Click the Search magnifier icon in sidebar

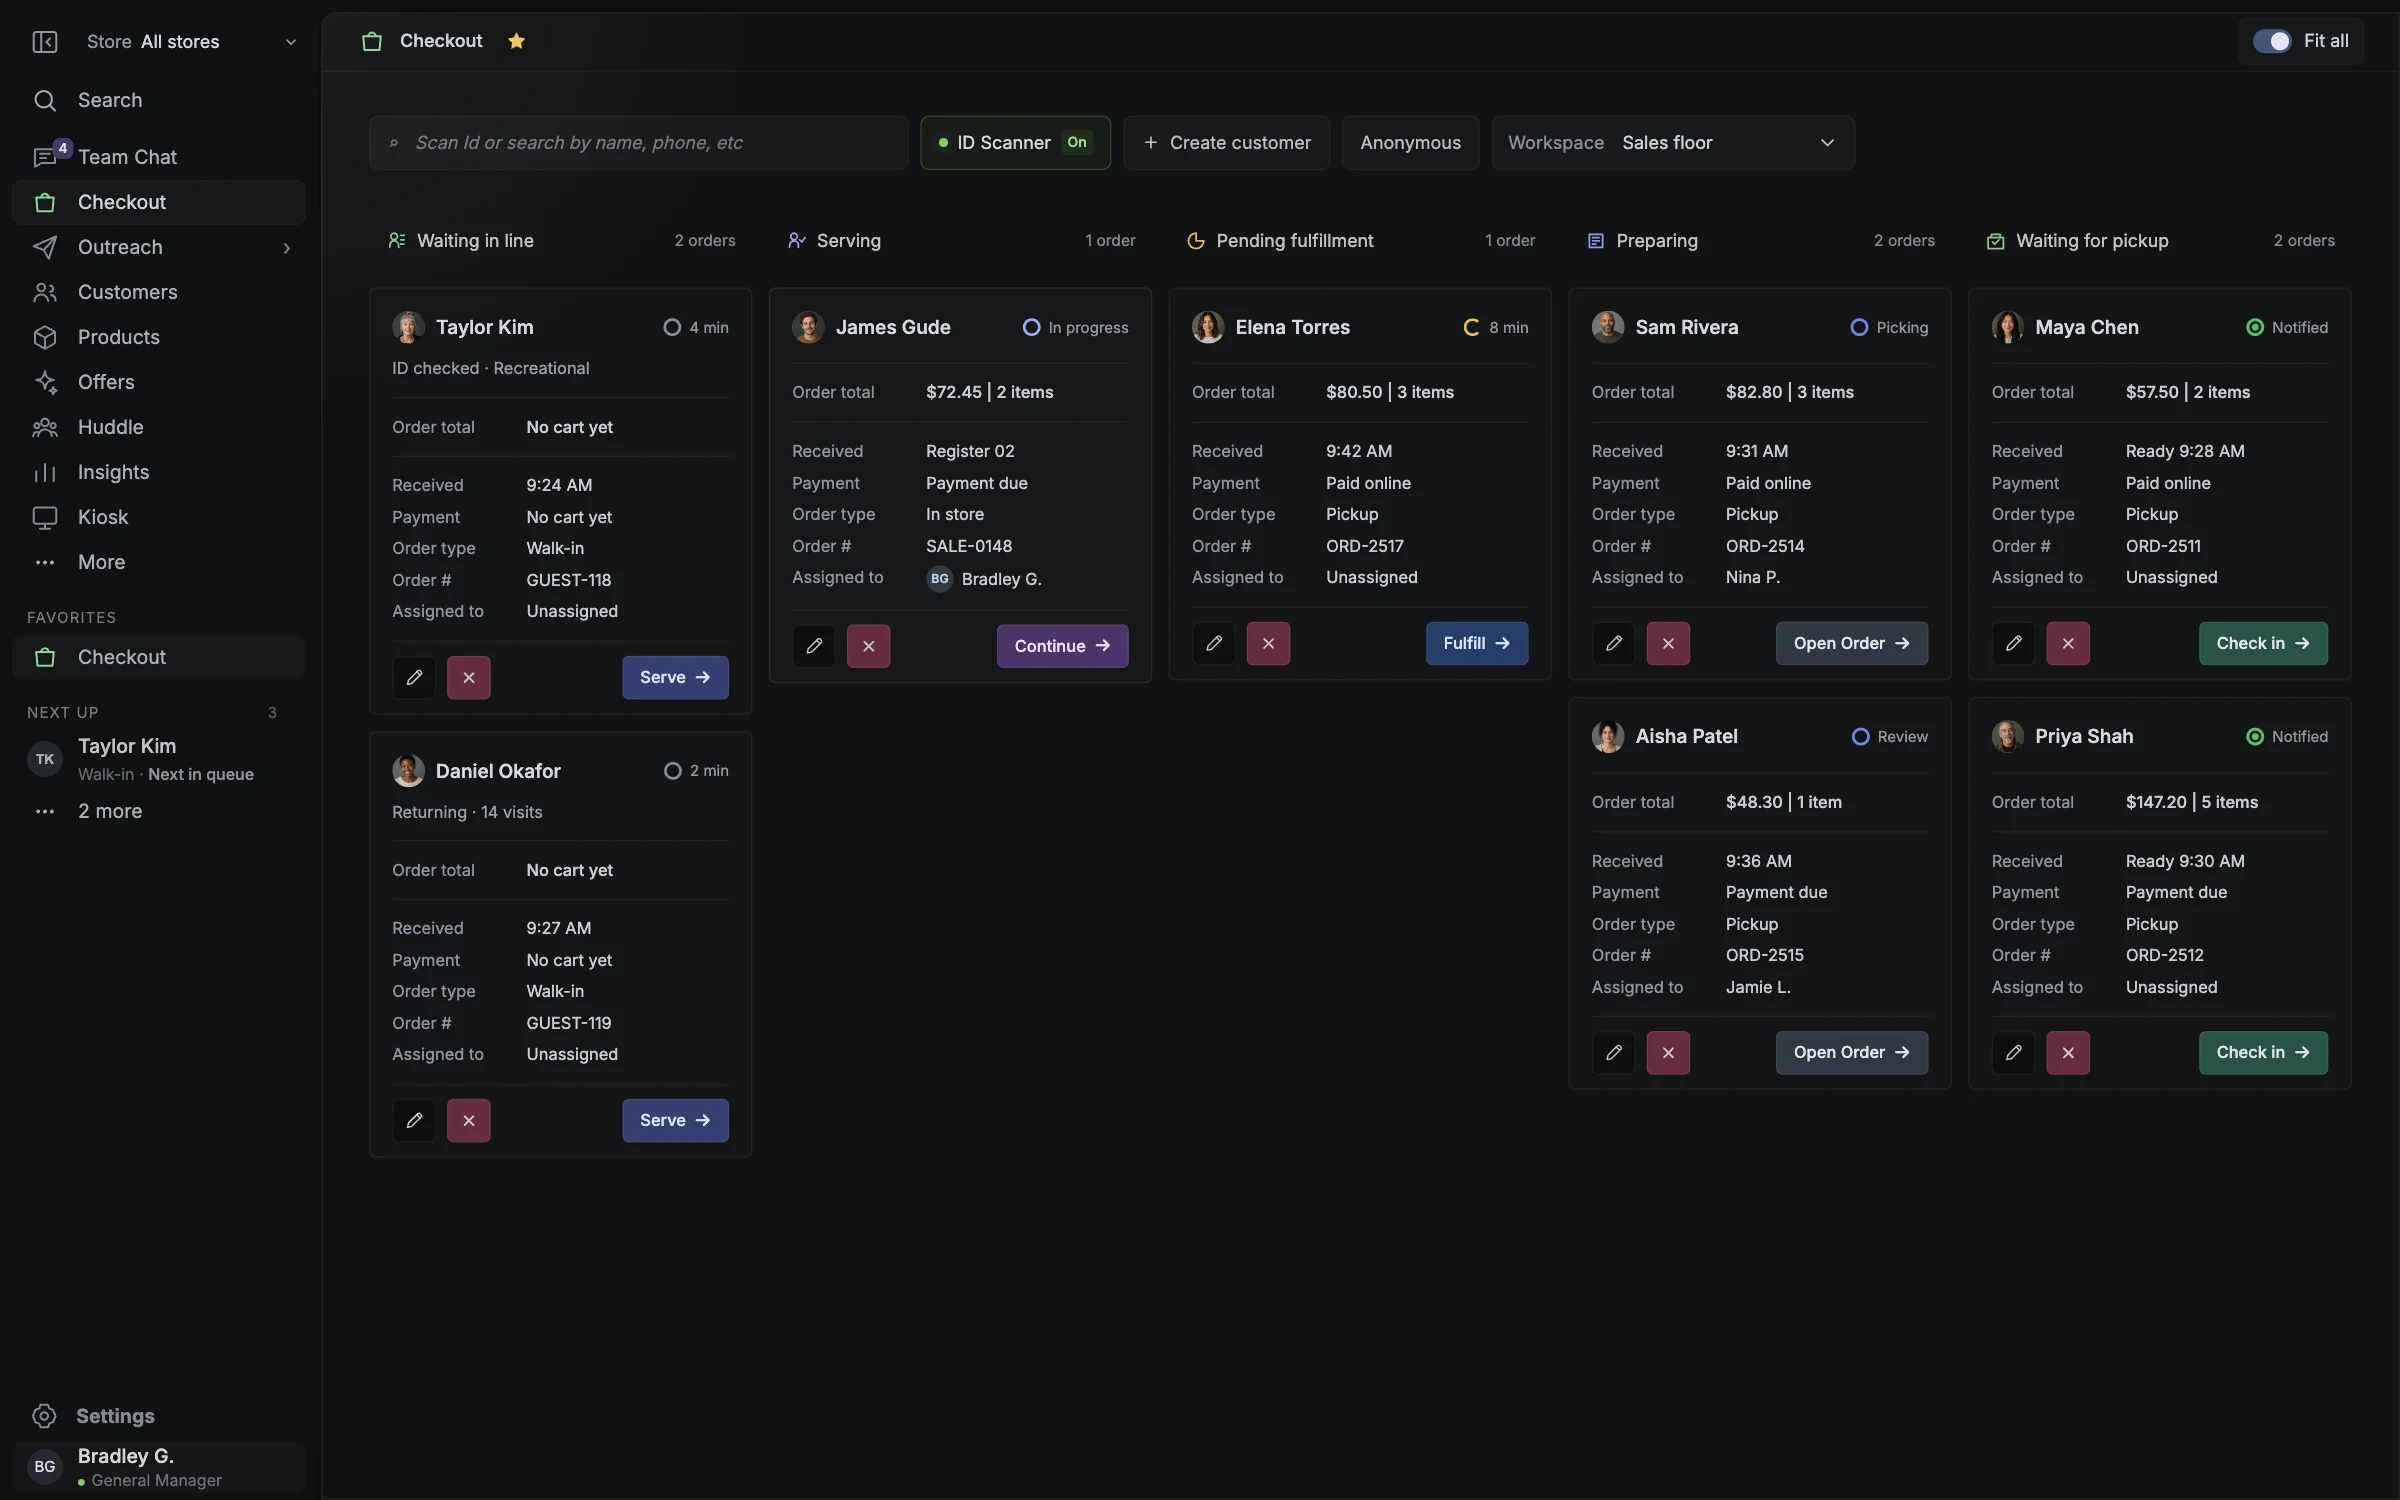coord(45,100)
